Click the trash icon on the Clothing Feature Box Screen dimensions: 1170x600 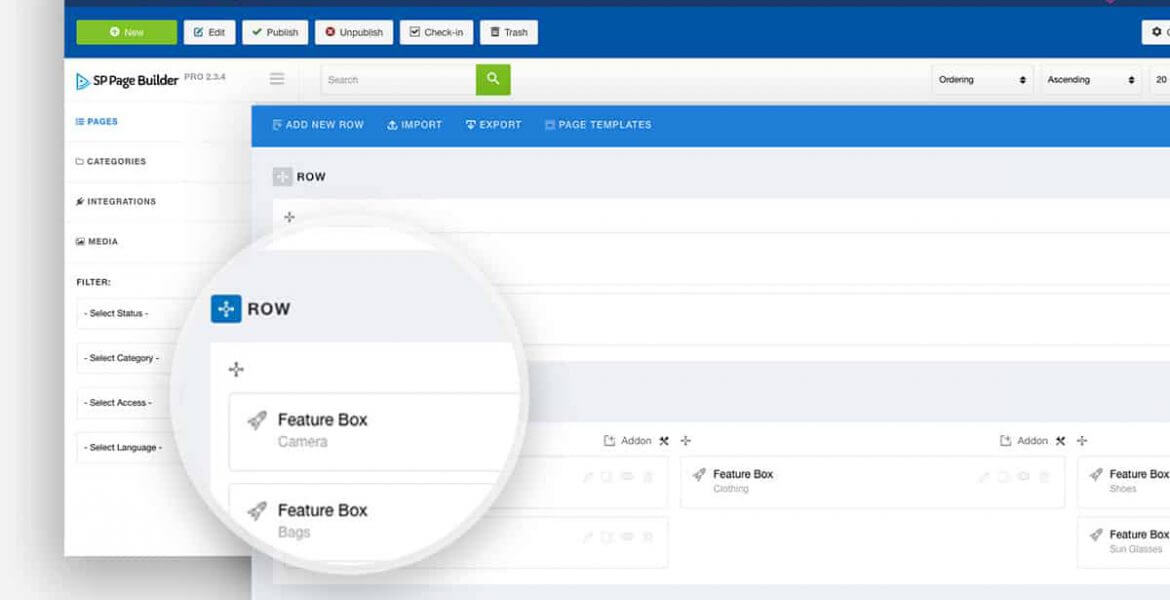pyautogui.click(x=1045, y=477)
